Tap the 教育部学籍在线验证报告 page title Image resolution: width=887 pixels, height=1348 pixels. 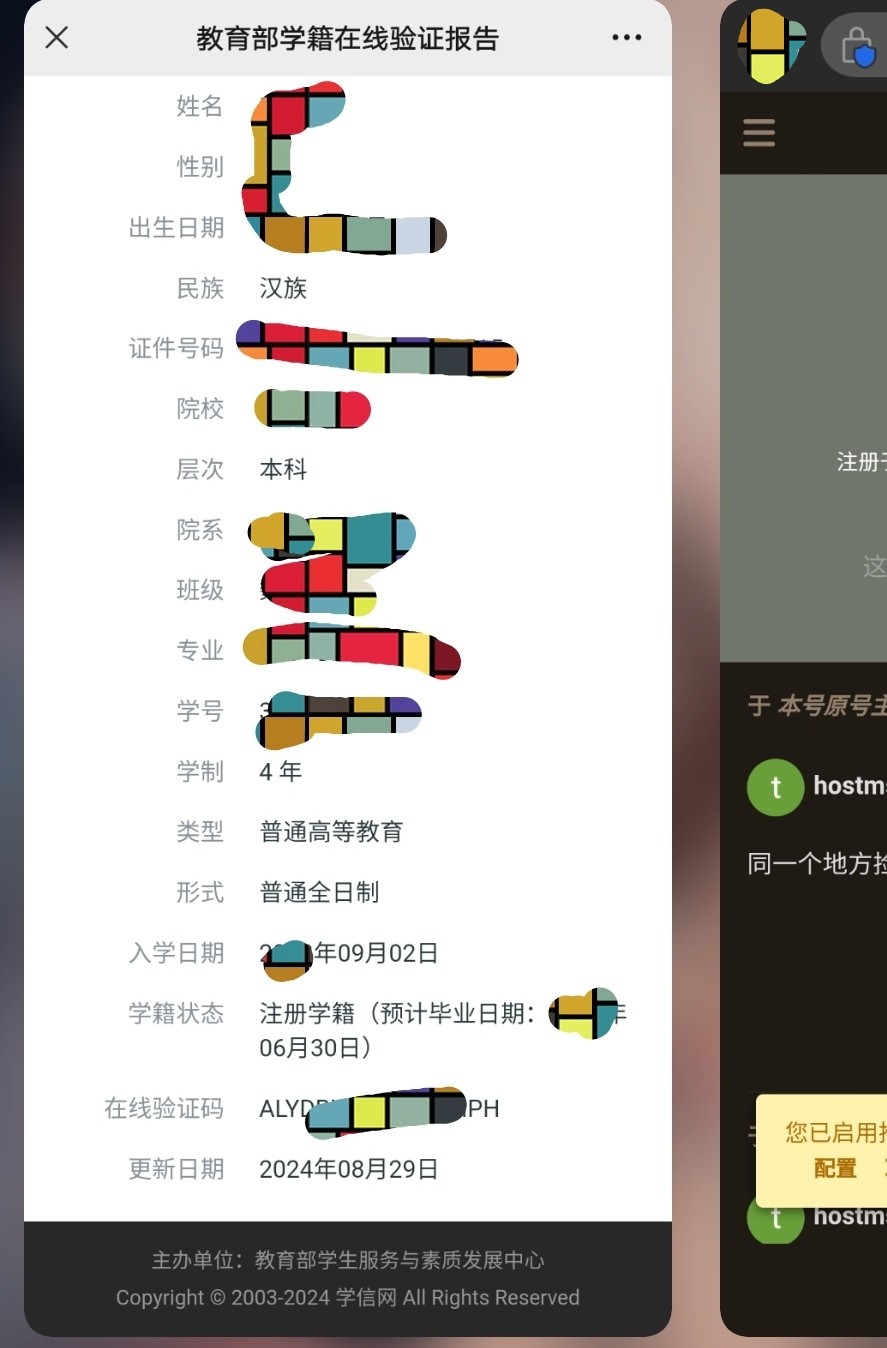tap(347, 39)
